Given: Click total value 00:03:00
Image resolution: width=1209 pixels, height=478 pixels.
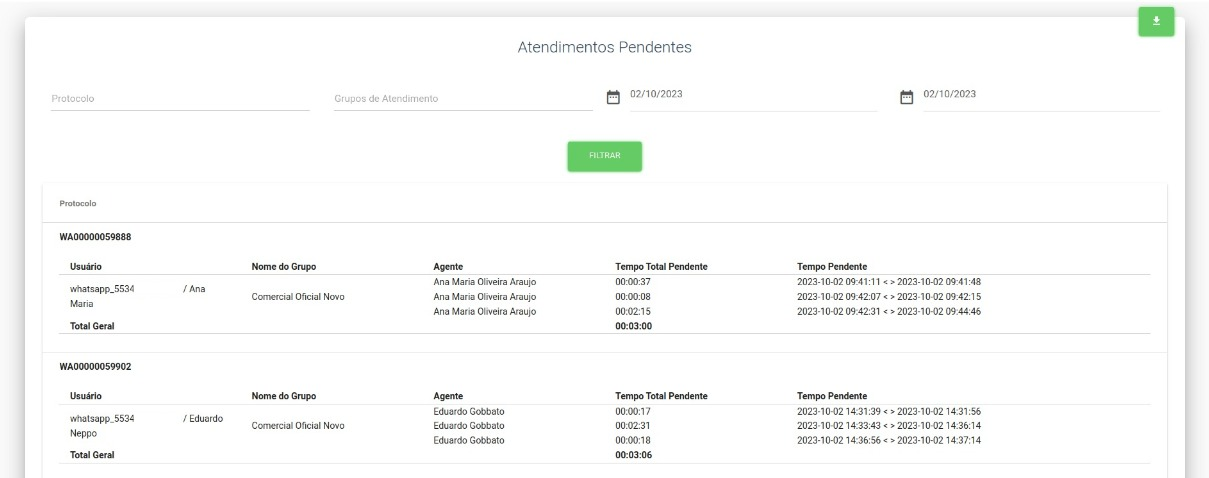Looking at the screenshot, I should pyautogui.click(x=633, y=326).
